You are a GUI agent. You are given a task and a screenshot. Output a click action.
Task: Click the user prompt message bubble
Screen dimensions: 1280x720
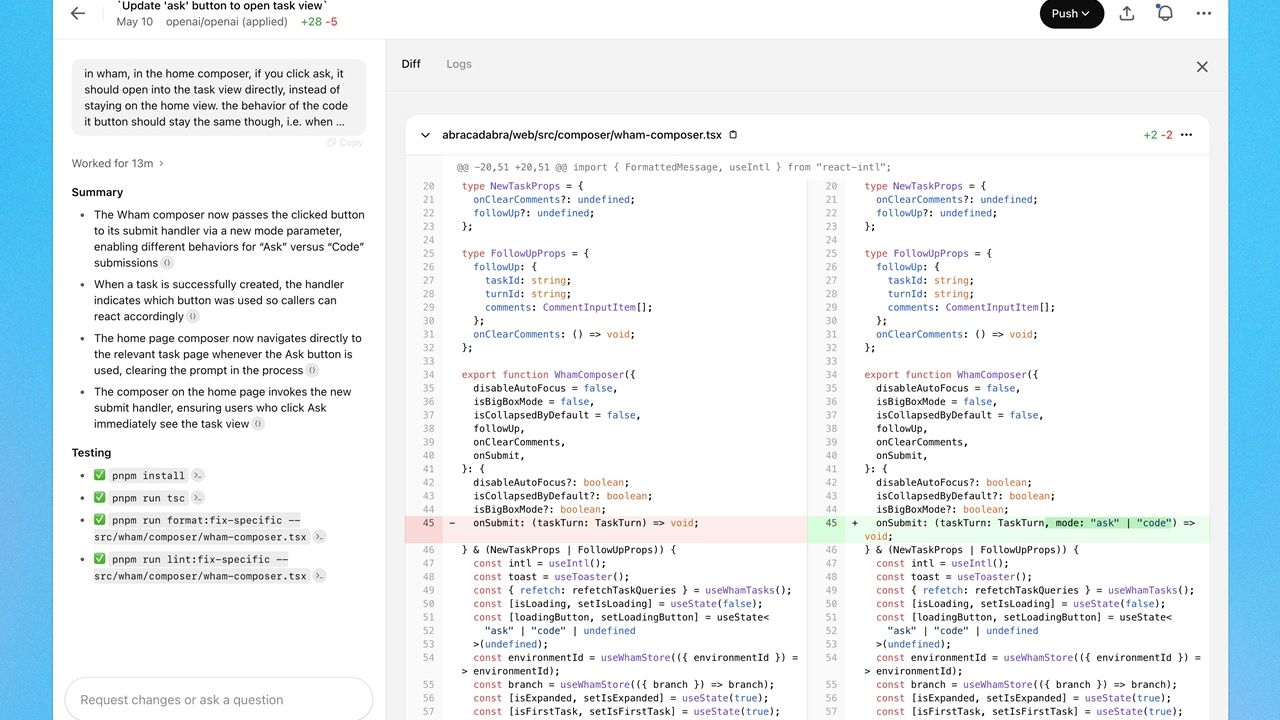click(x=218, y=97)
